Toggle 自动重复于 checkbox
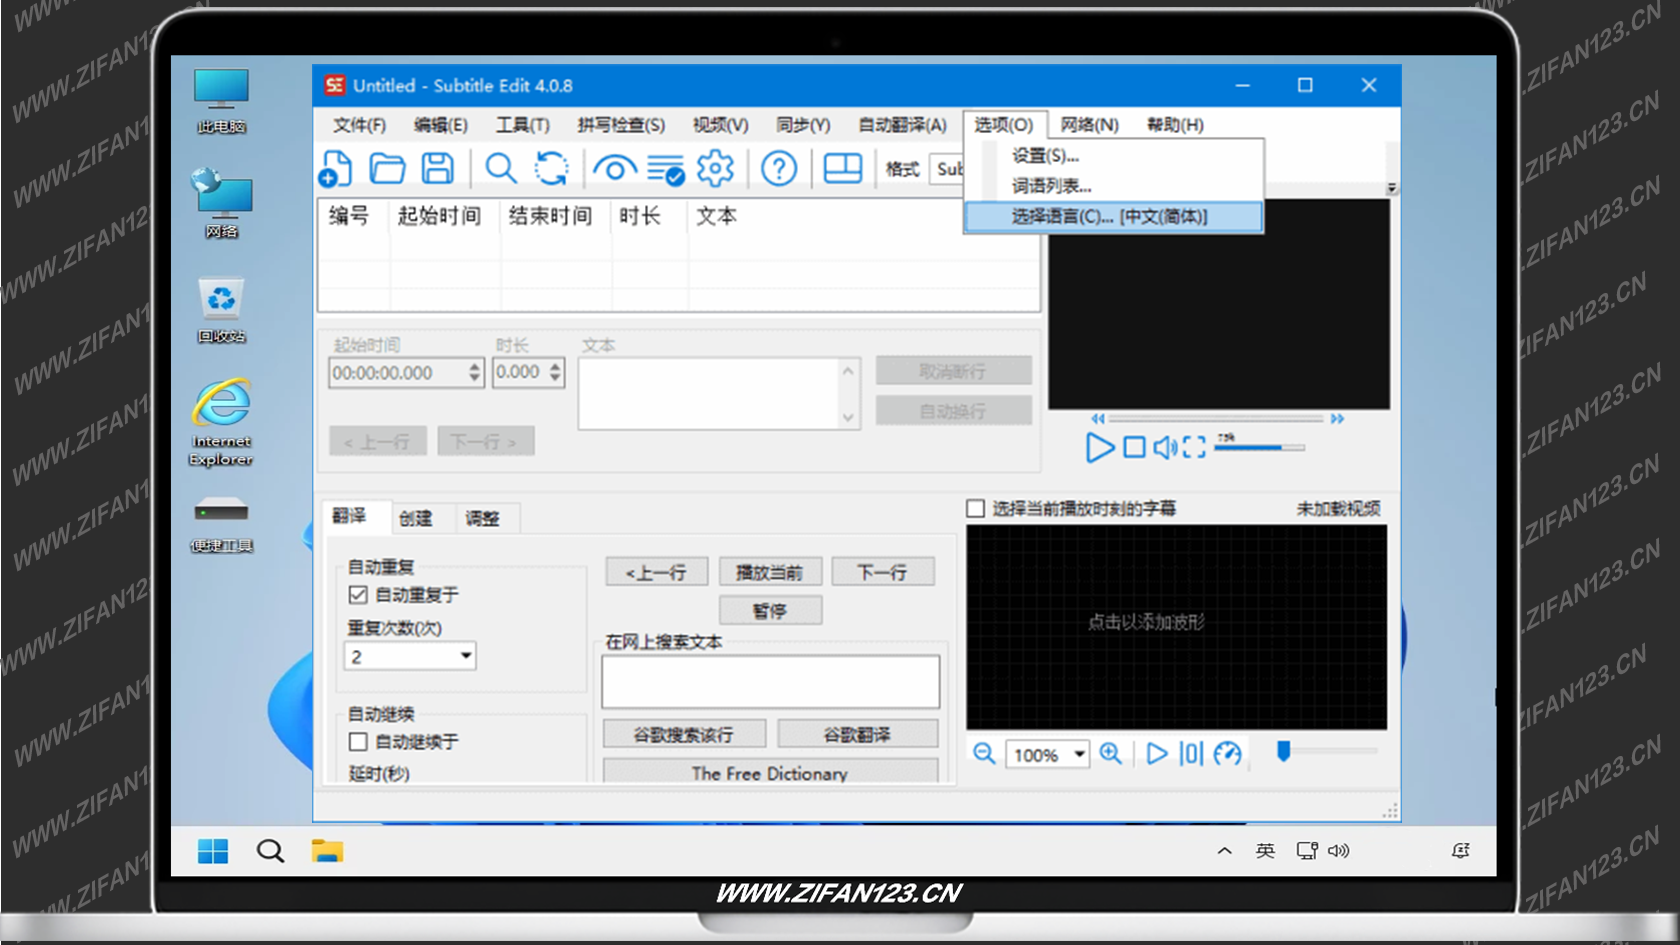The height and width of the screenshot is (945, 1680). [x=358, y=595]
